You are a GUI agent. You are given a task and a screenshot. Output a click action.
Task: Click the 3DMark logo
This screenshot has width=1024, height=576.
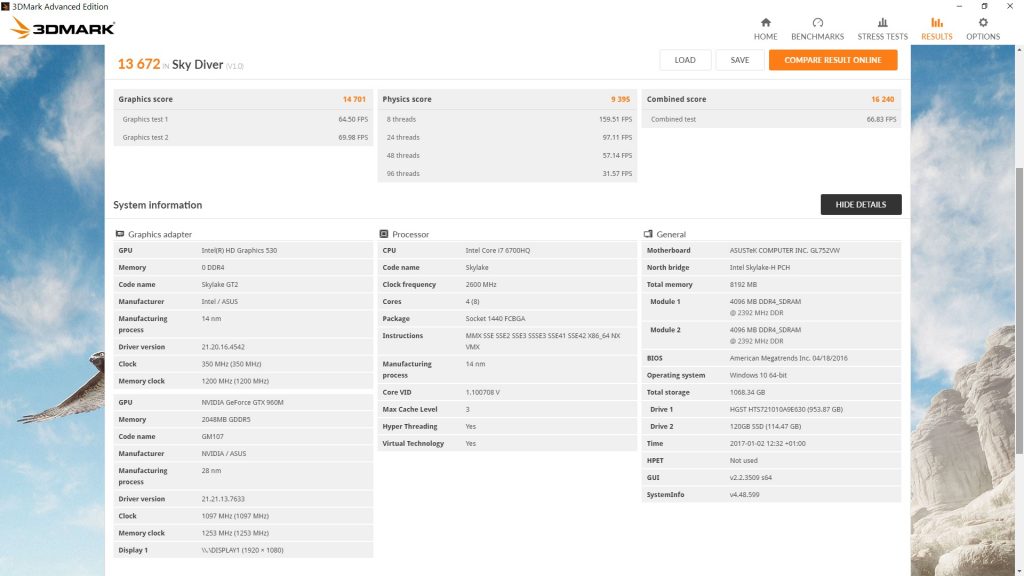point(63,28)
